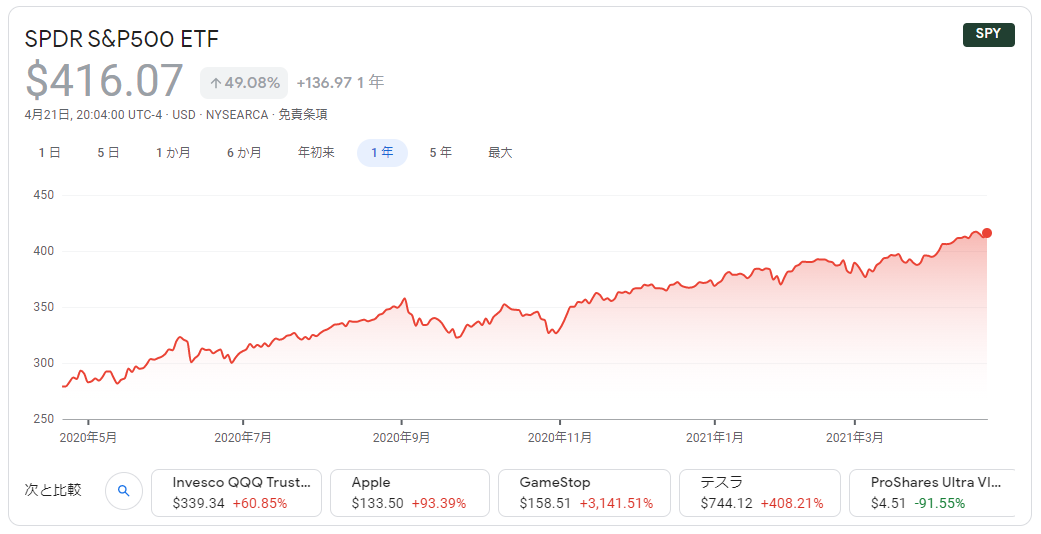Click the 2020年5月 axis label

tap(88, 438)
